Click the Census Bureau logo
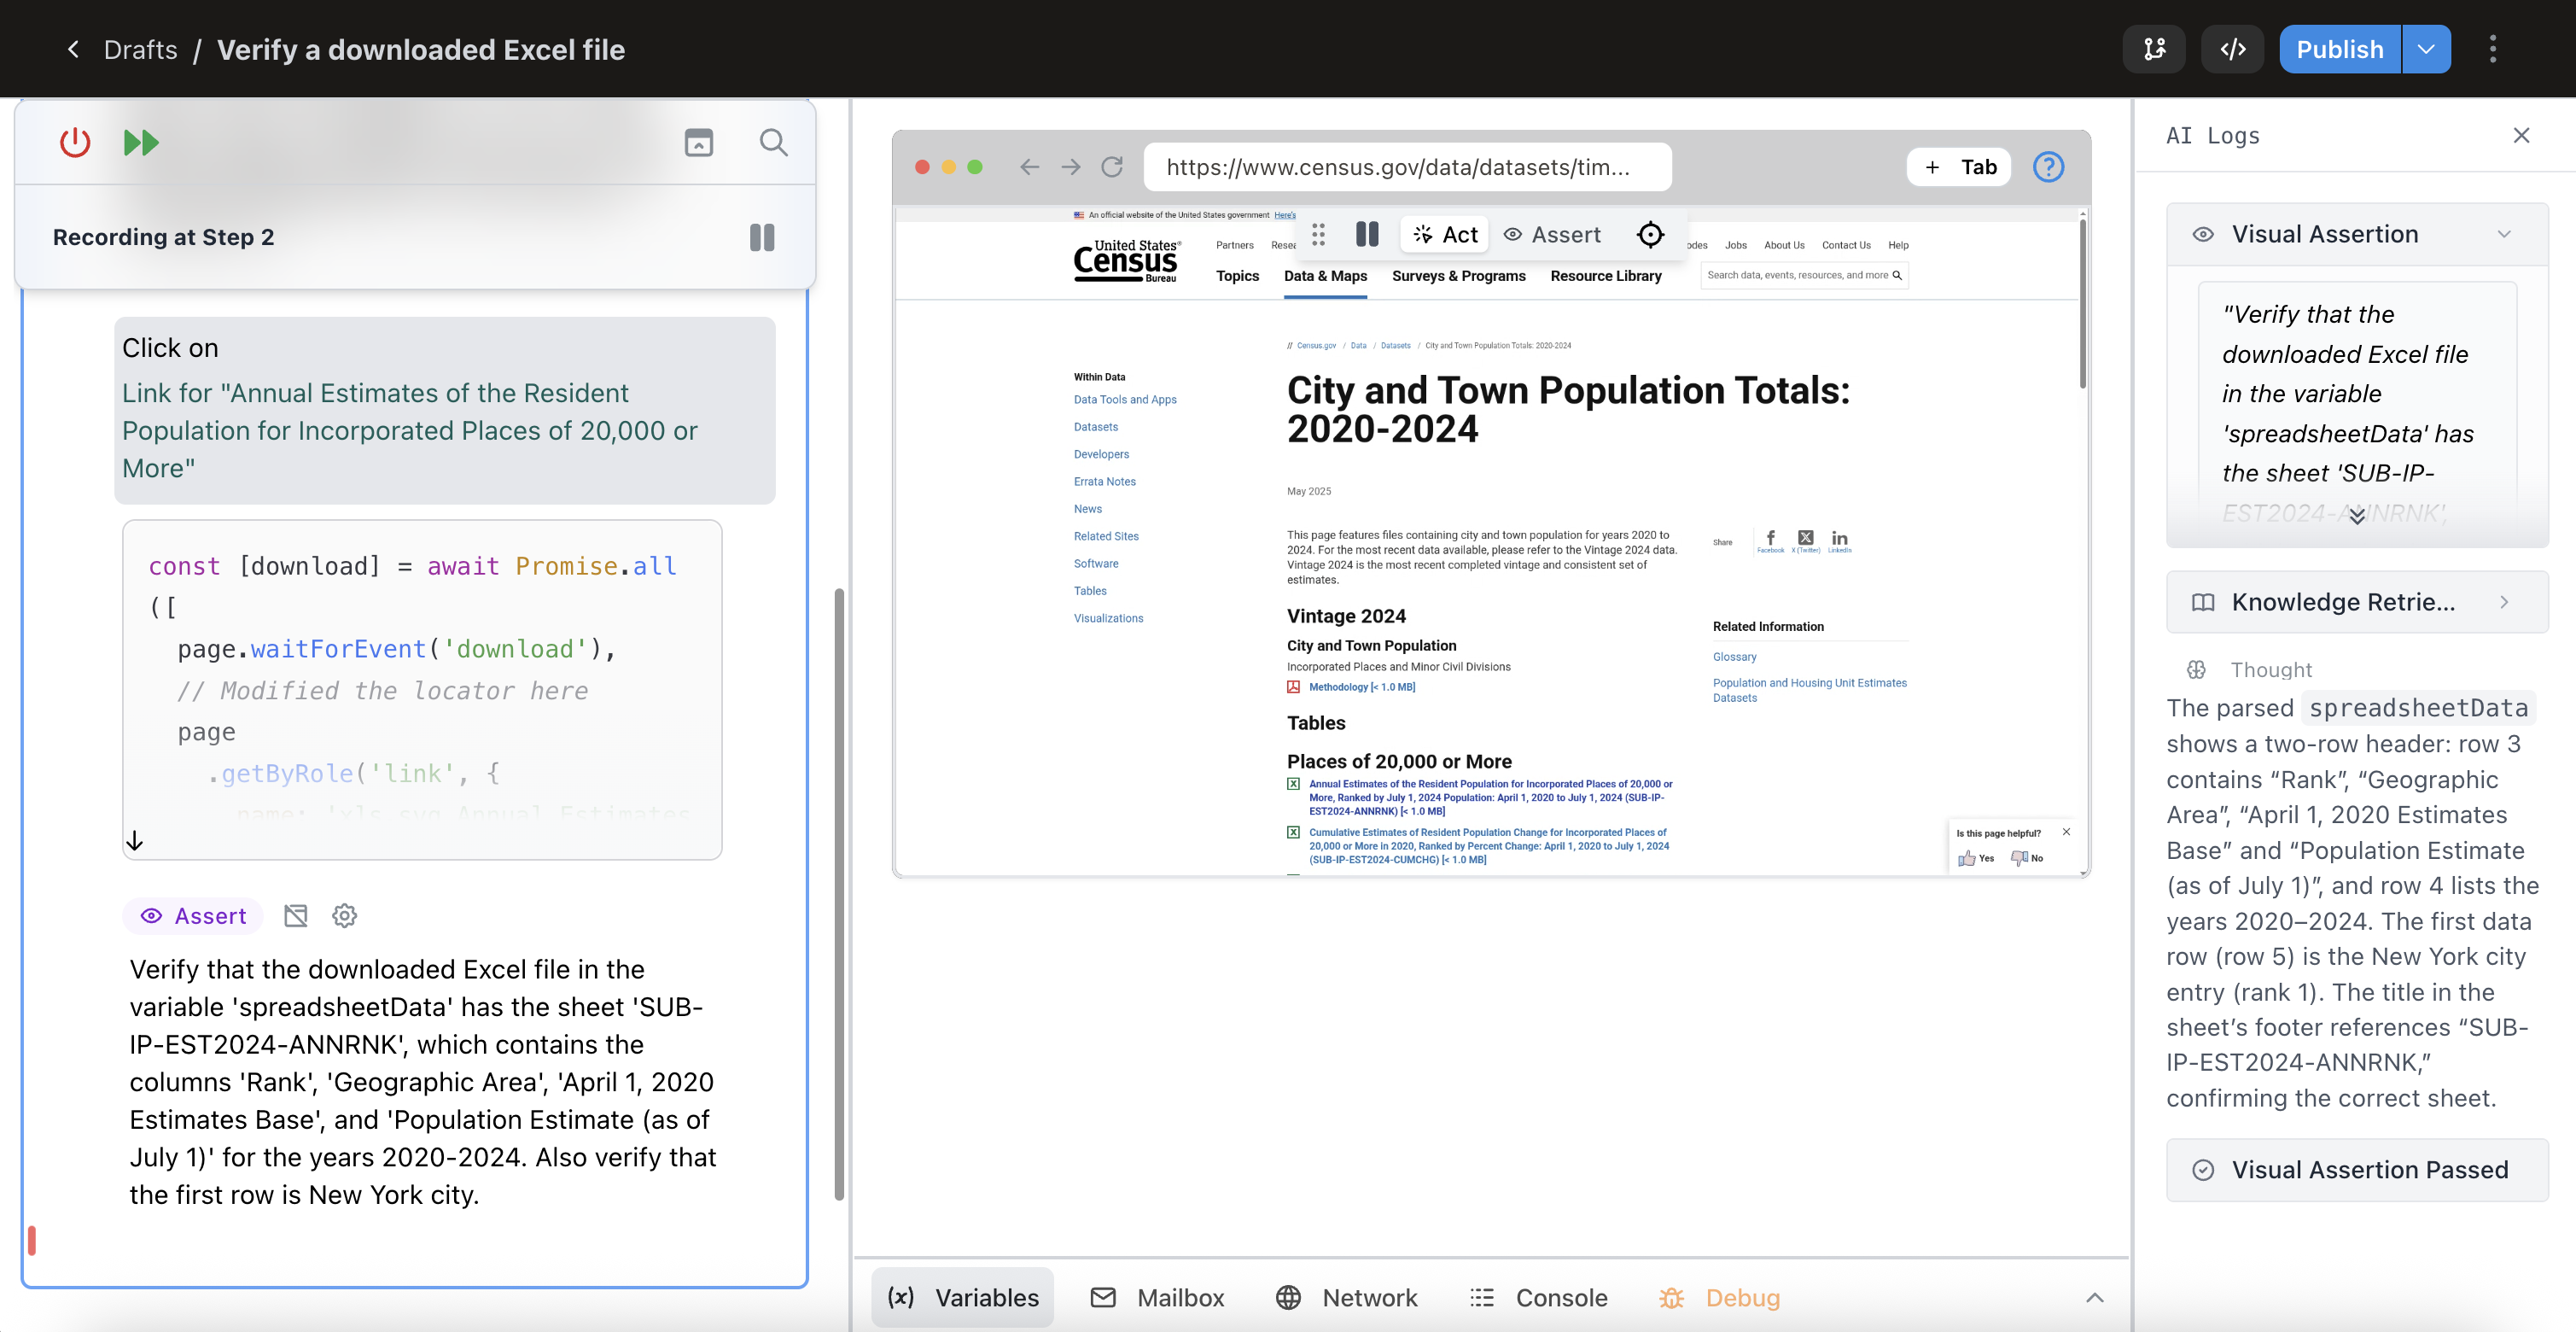 coord(1127,262)
